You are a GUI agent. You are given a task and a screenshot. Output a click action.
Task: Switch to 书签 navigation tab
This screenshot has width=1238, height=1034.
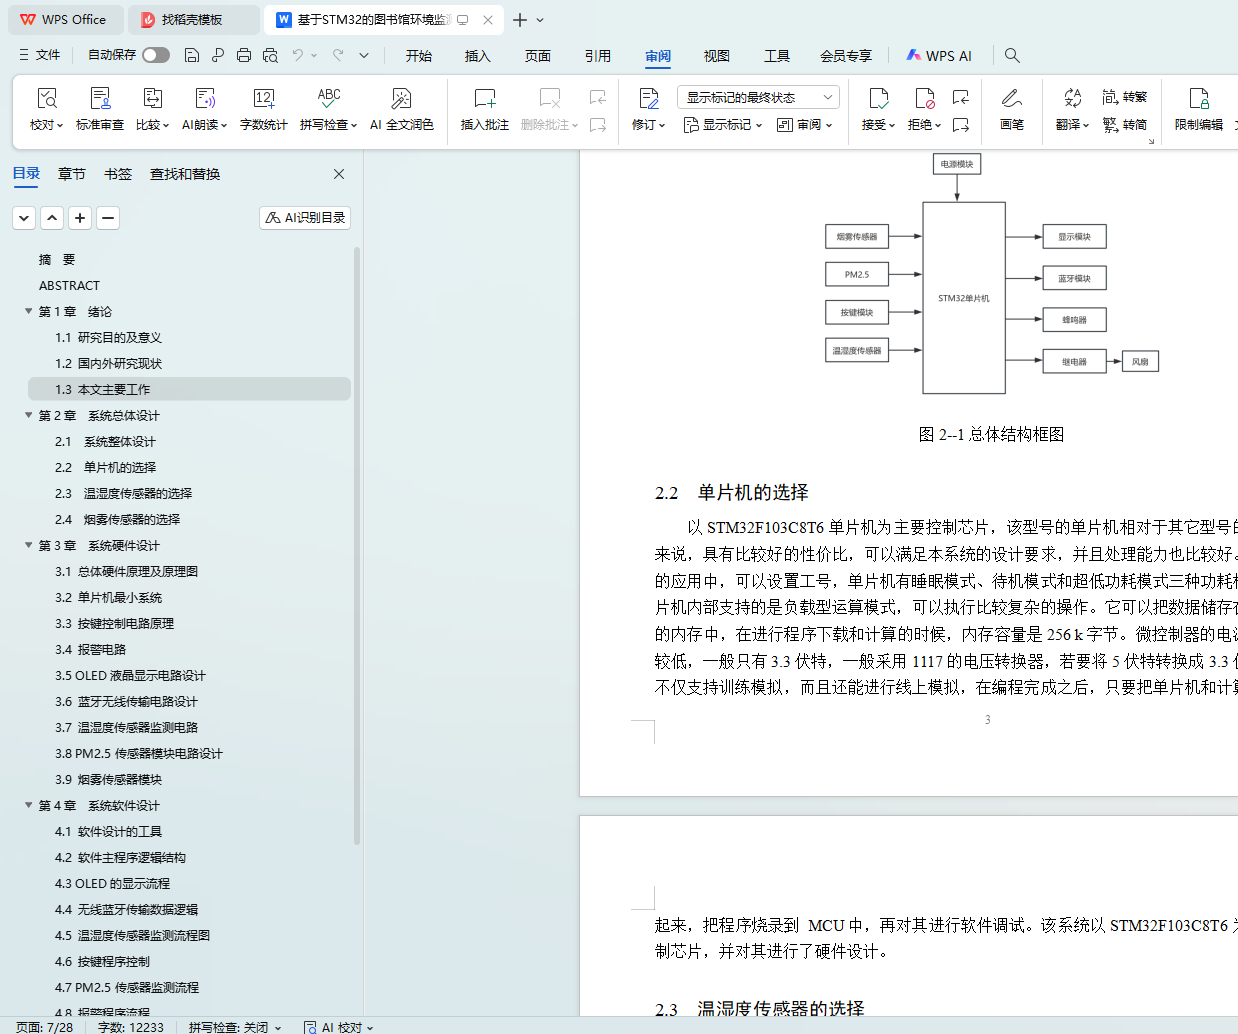pyautogui.click(x=118, y=174)
